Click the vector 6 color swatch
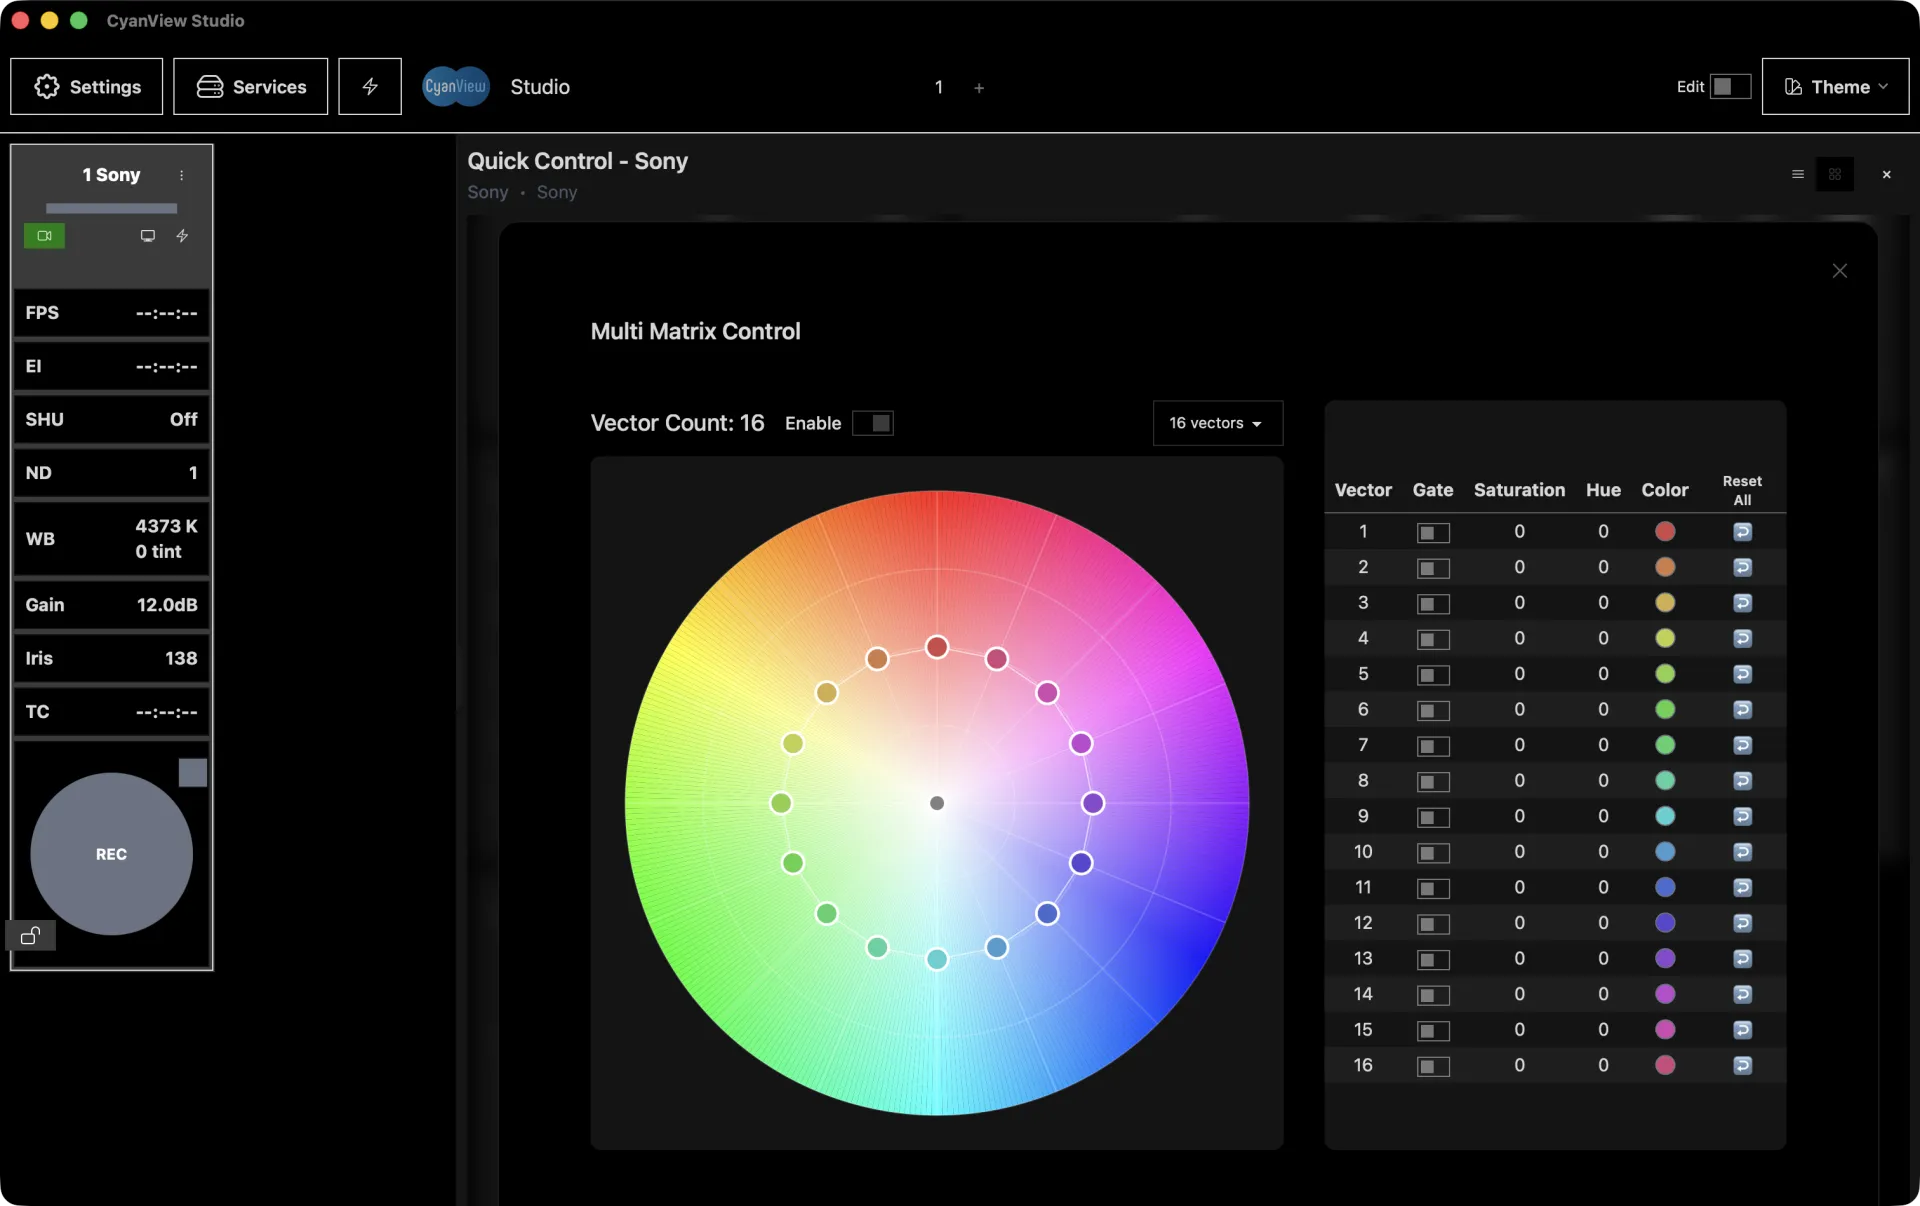1920x1206 pixels. (1665, 710)
